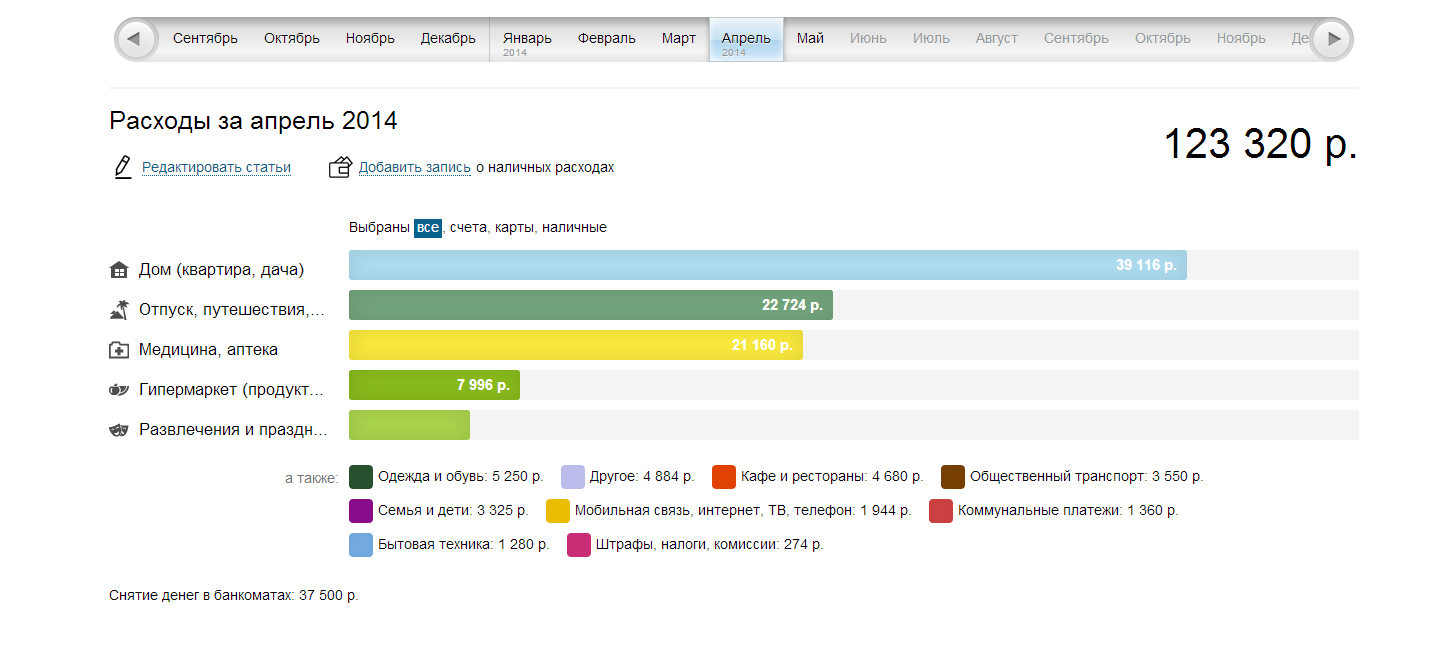Switch to Ноябрь month tab before Декабрь
Screen dimensions: 1456x645
pos(370,39)
